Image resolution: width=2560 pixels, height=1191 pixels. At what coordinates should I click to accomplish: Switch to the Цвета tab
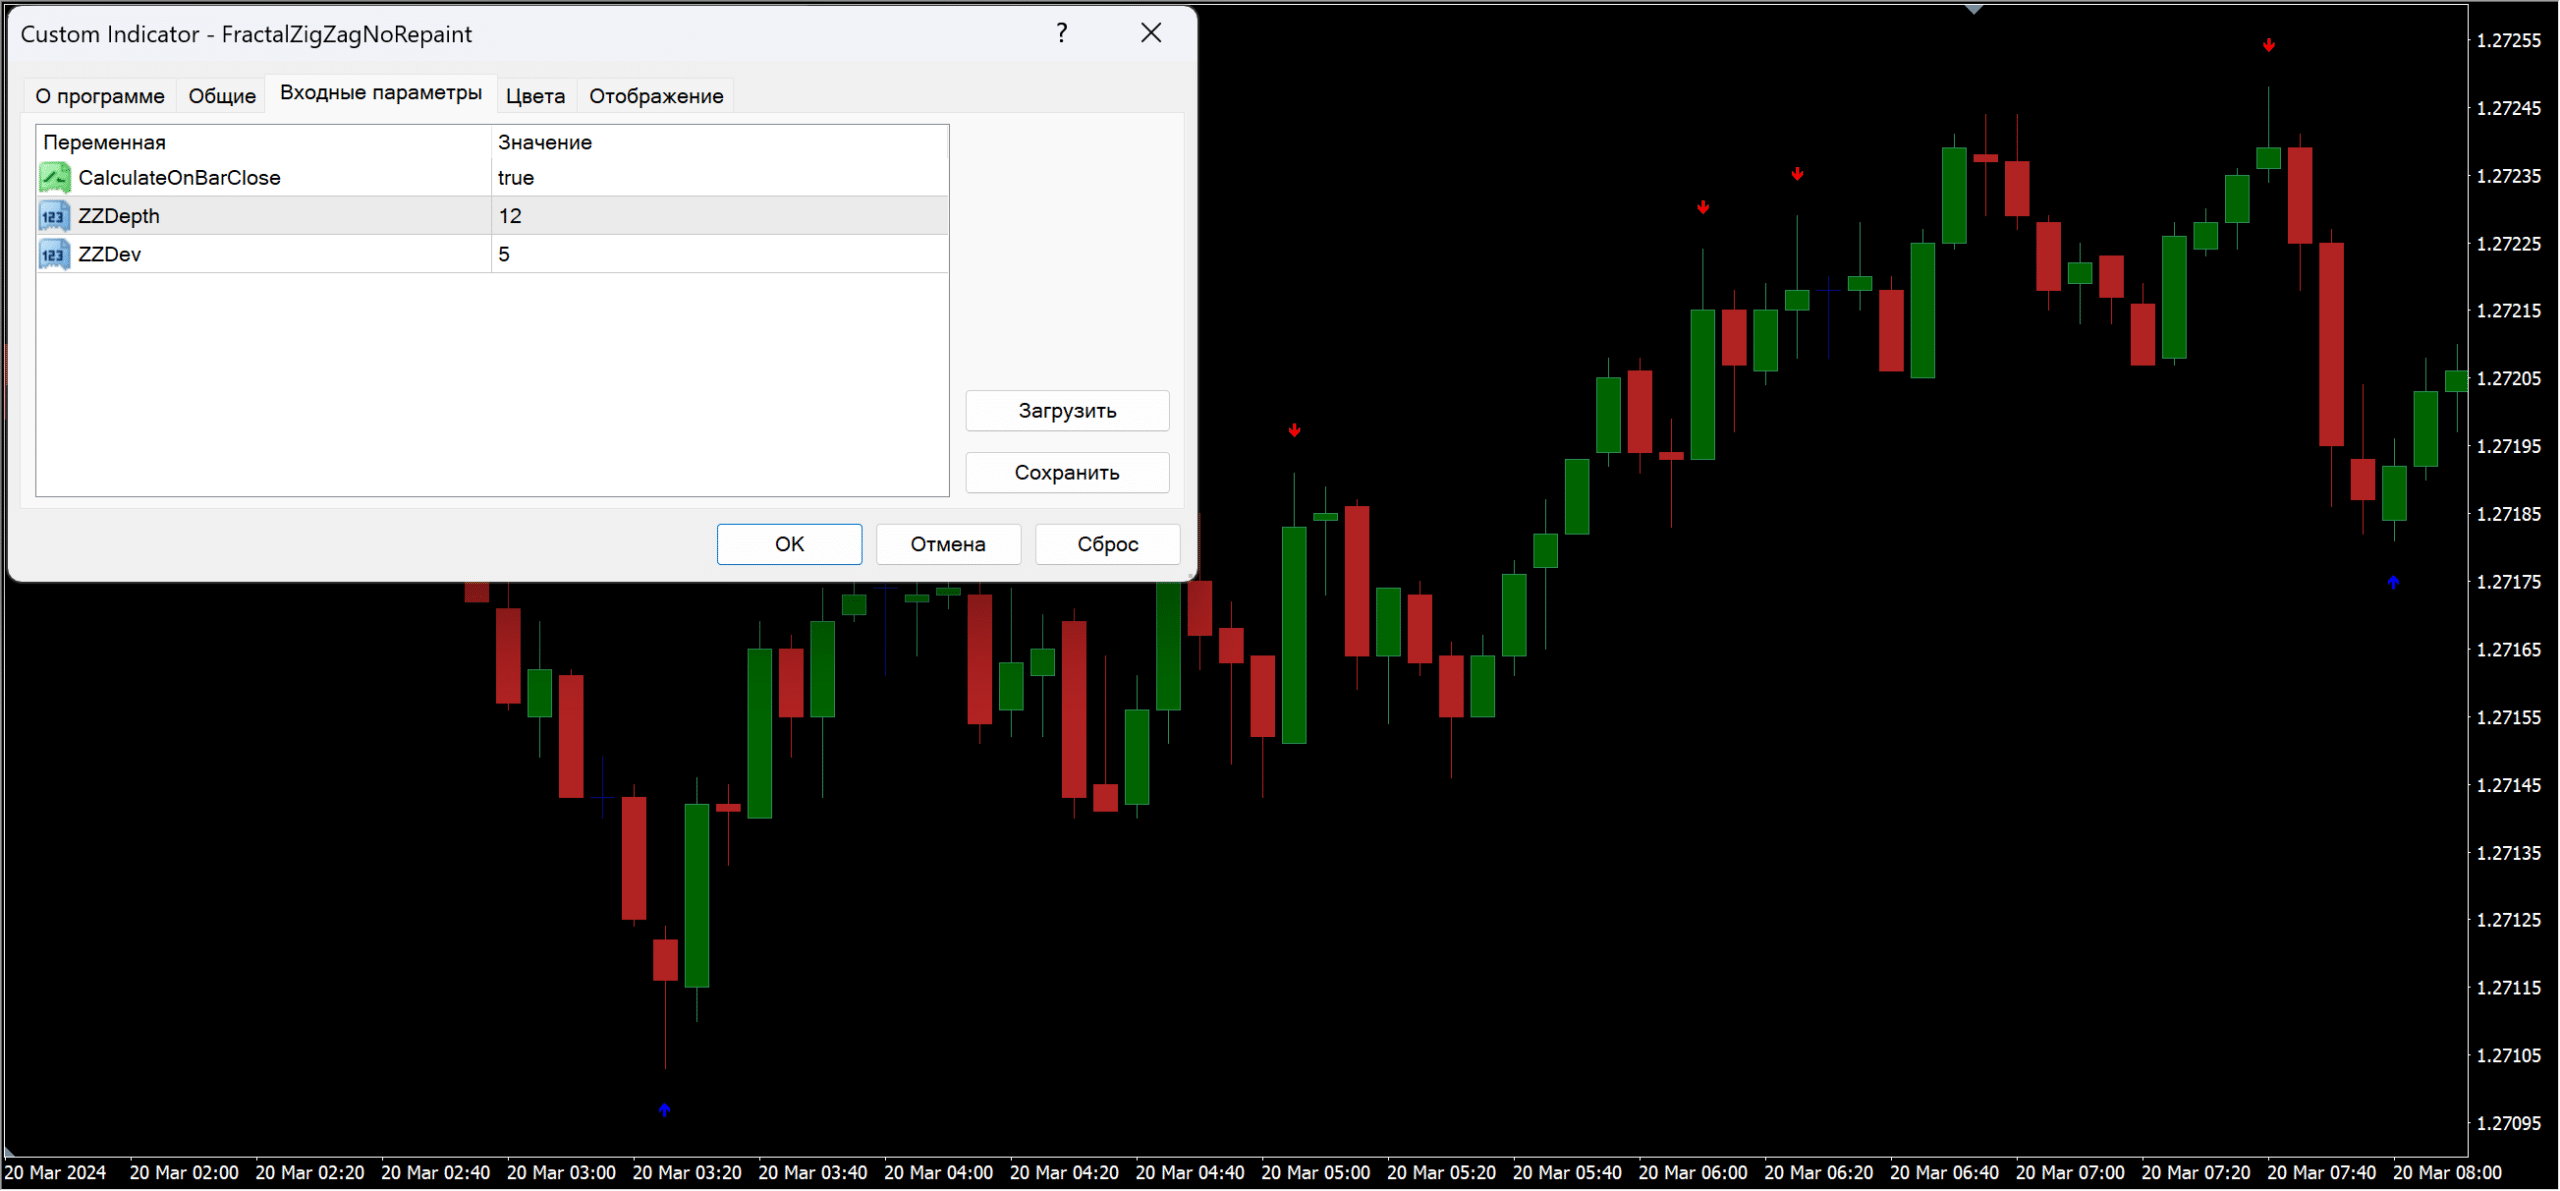535,96
